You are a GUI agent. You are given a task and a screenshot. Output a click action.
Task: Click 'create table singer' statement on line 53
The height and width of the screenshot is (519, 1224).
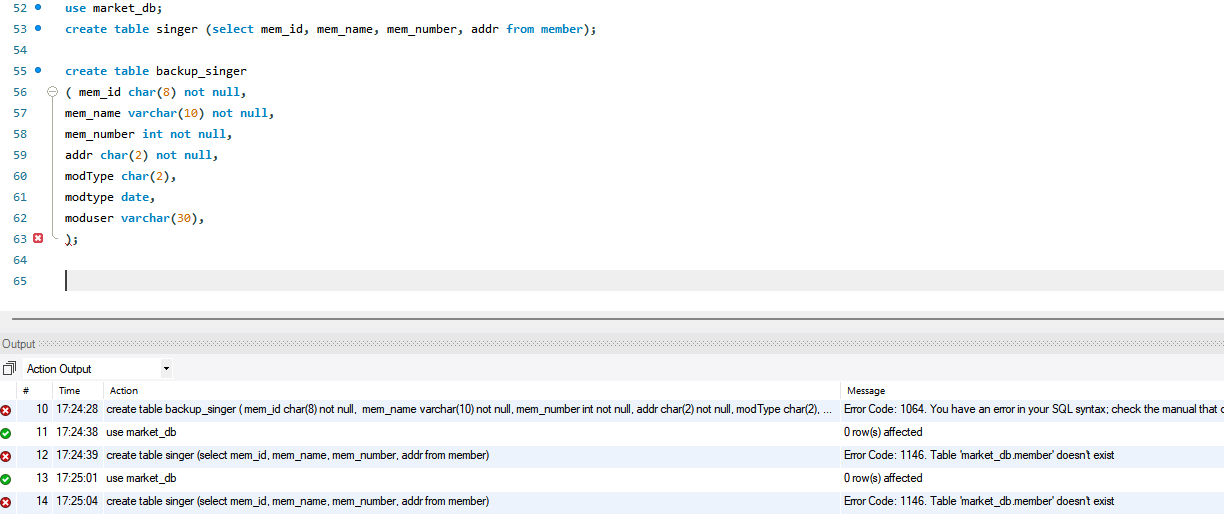[x=330, y=29]
